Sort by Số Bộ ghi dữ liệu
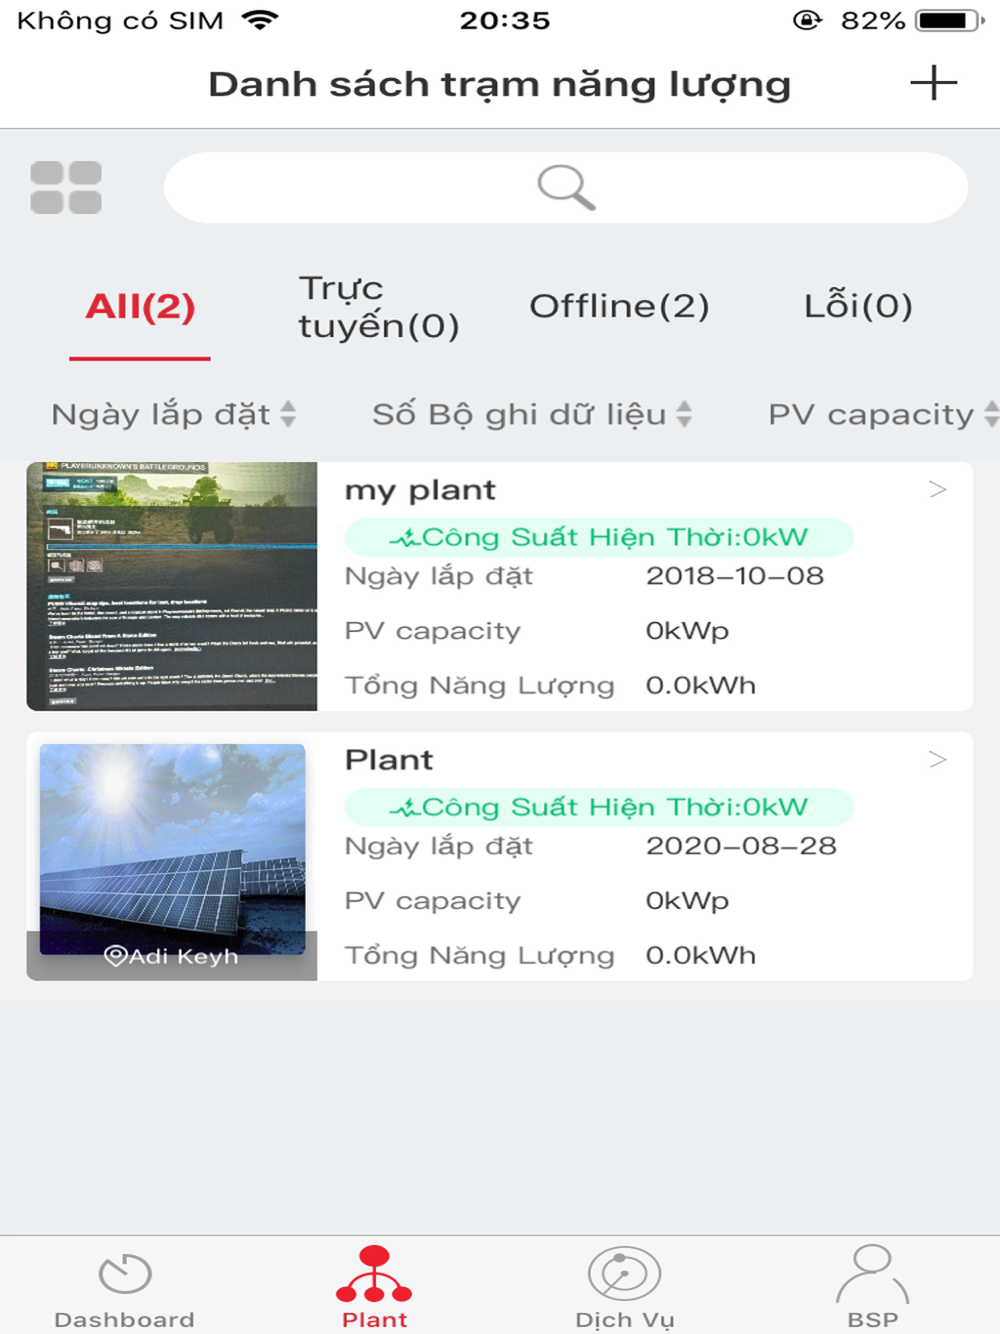This screenshot has height=1334, width=1000. click(x=532, y=414)
